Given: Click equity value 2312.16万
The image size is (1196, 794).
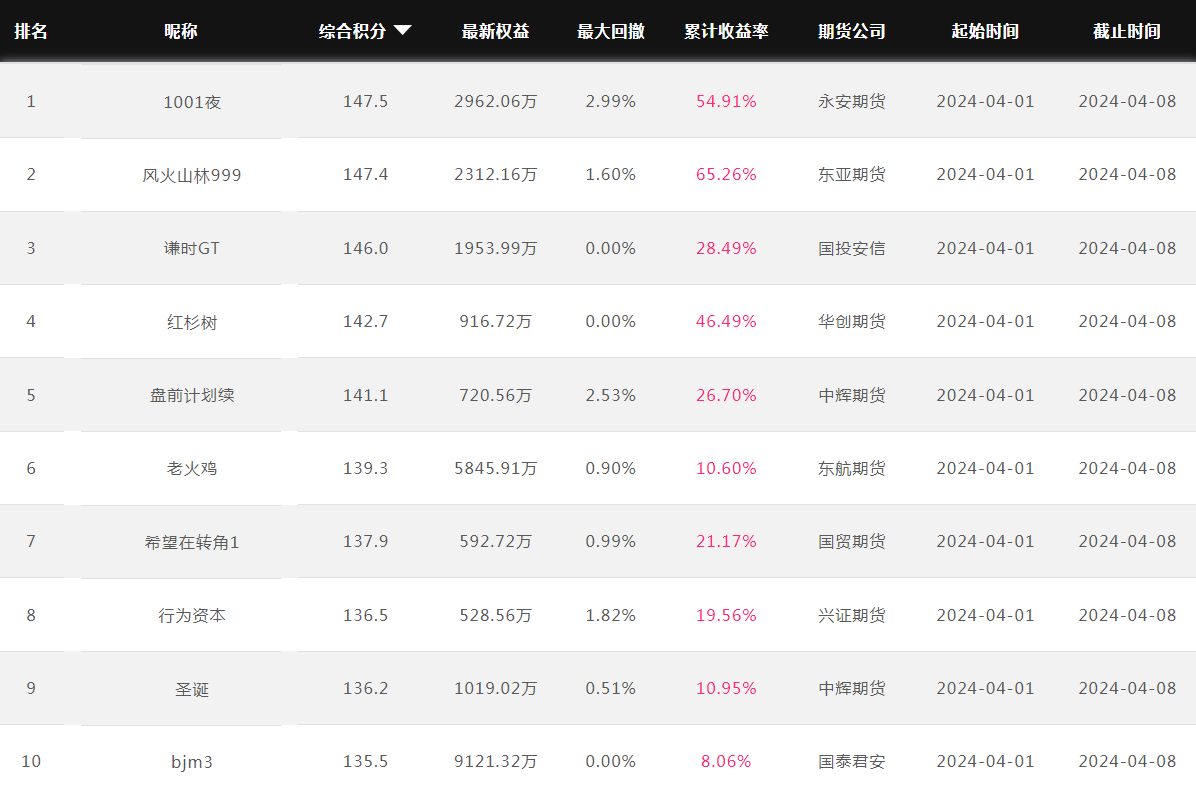Looking at the screenshot, I should point(496,175).
